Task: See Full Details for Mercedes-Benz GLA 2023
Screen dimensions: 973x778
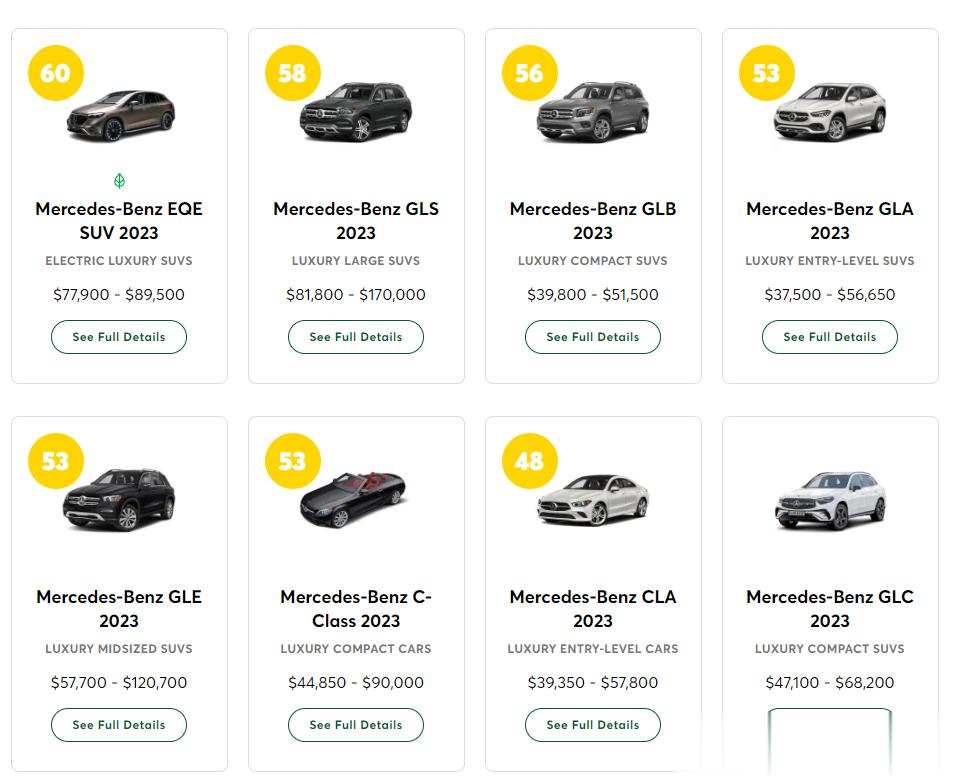Action: pos(830,337)
